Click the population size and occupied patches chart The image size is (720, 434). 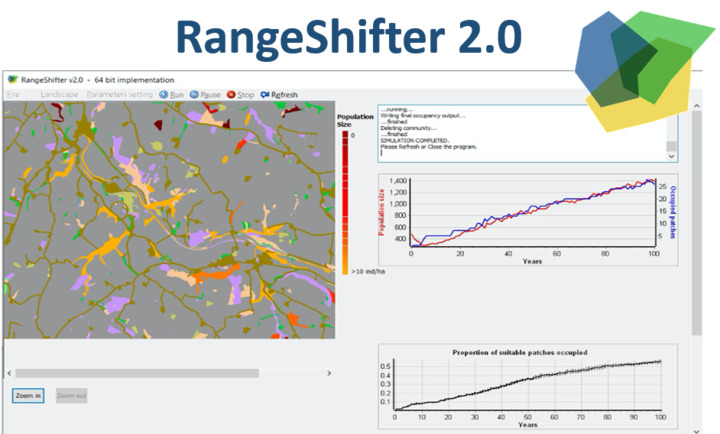click(x=528, y=220)
